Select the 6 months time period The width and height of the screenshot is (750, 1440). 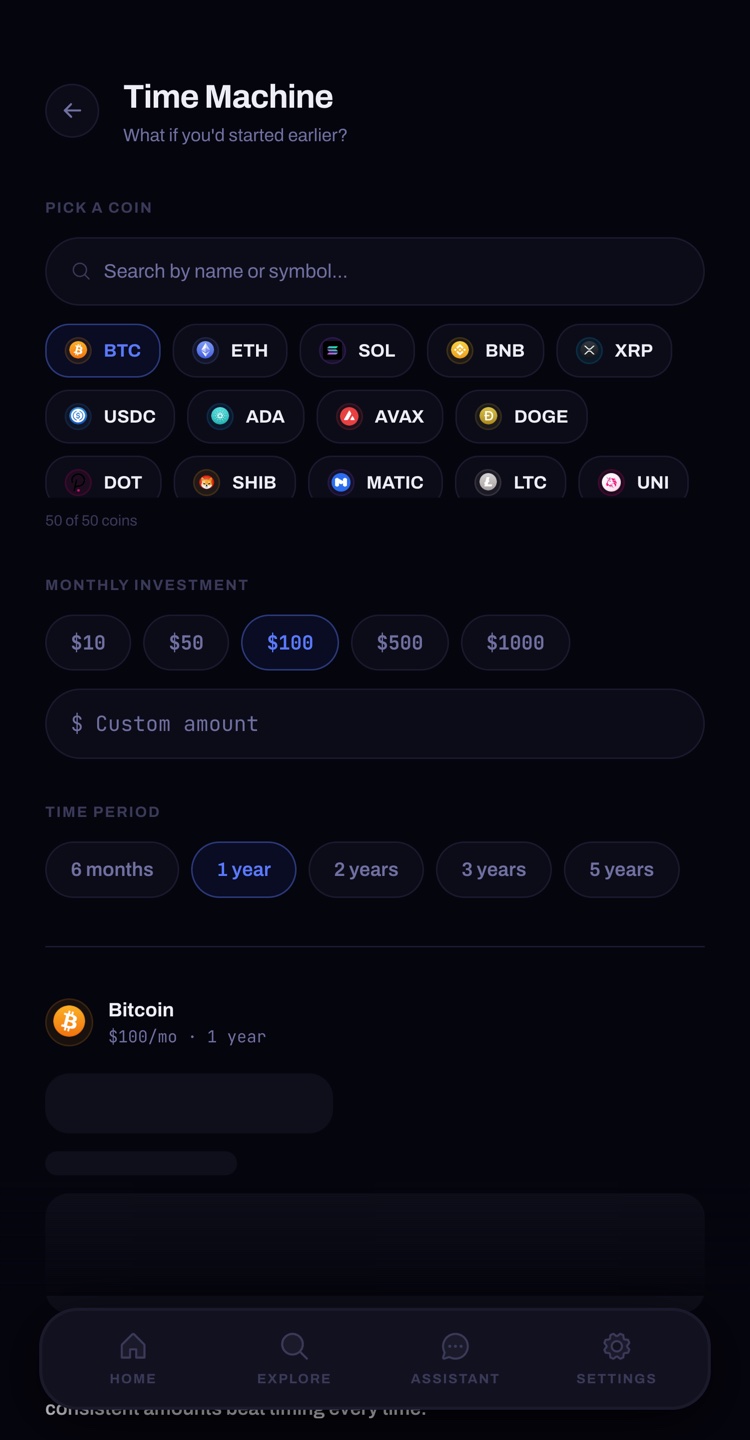[x=112, y=870]
